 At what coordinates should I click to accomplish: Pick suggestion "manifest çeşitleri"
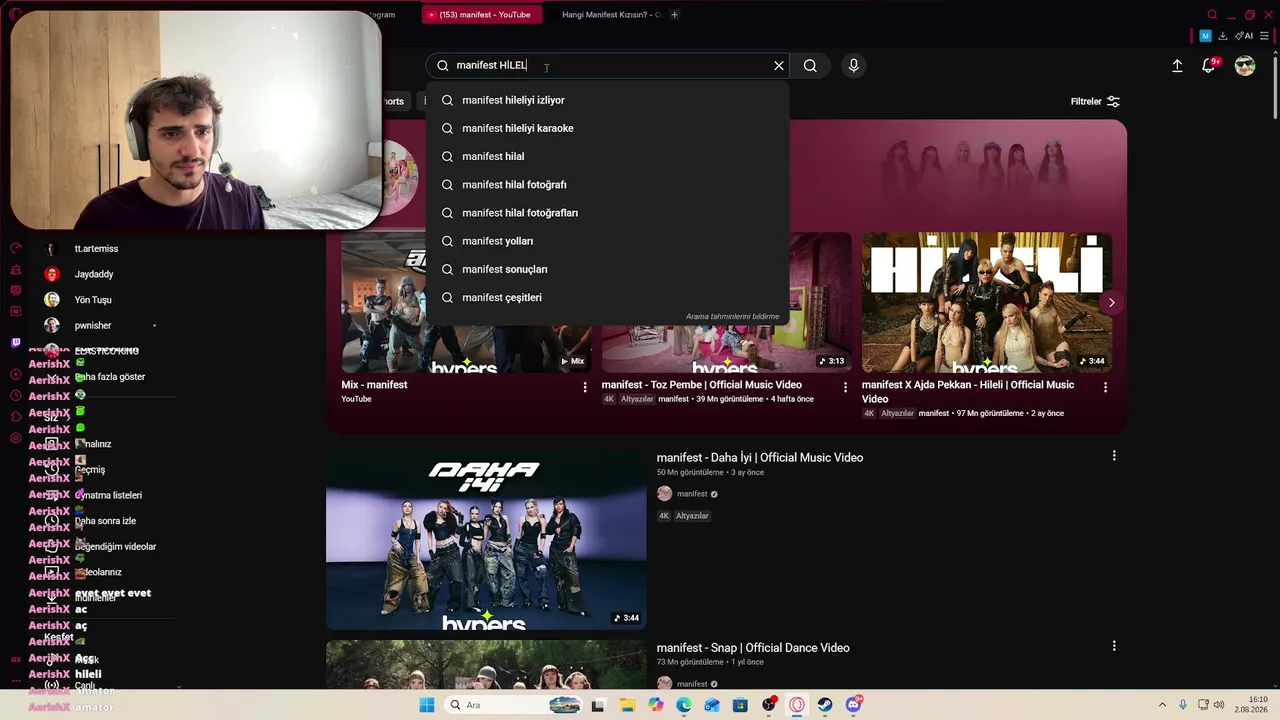[608, 298]
